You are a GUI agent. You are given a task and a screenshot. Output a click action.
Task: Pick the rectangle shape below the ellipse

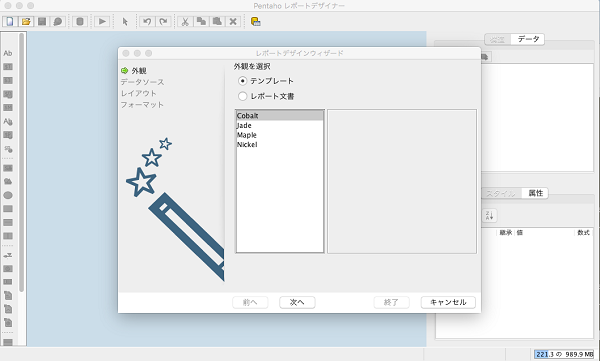coord(8,209)
